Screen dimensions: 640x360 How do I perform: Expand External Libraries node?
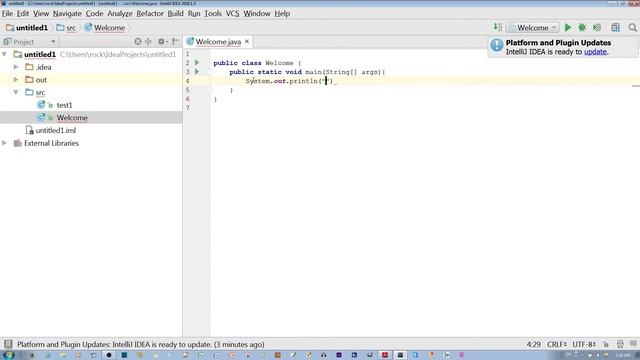click(4, 143)
